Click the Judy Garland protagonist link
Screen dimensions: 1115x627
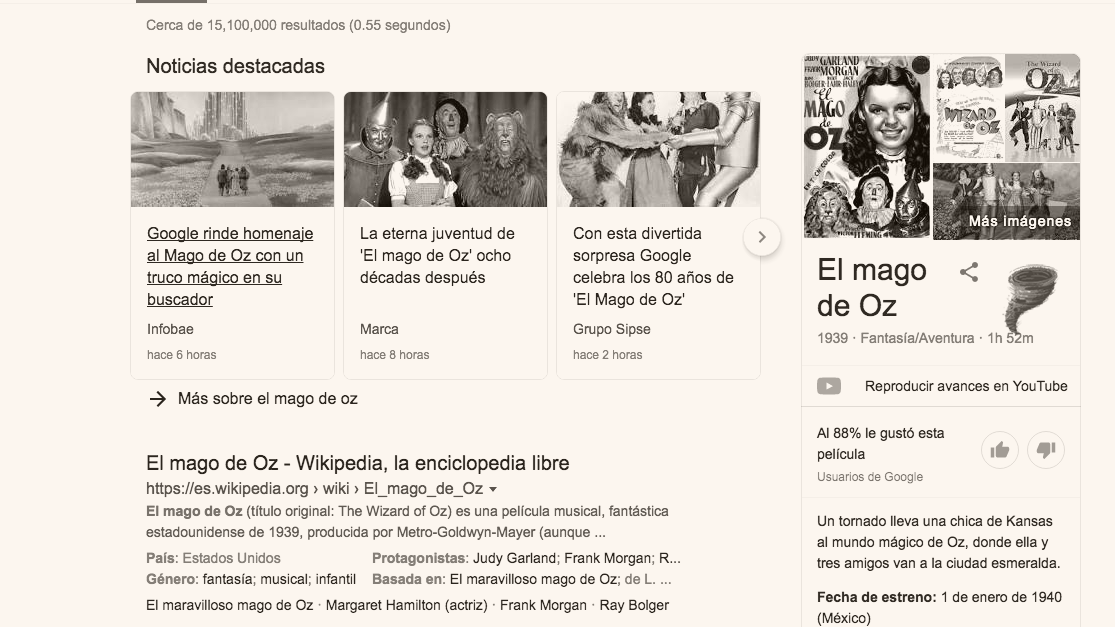click(514, 558)
